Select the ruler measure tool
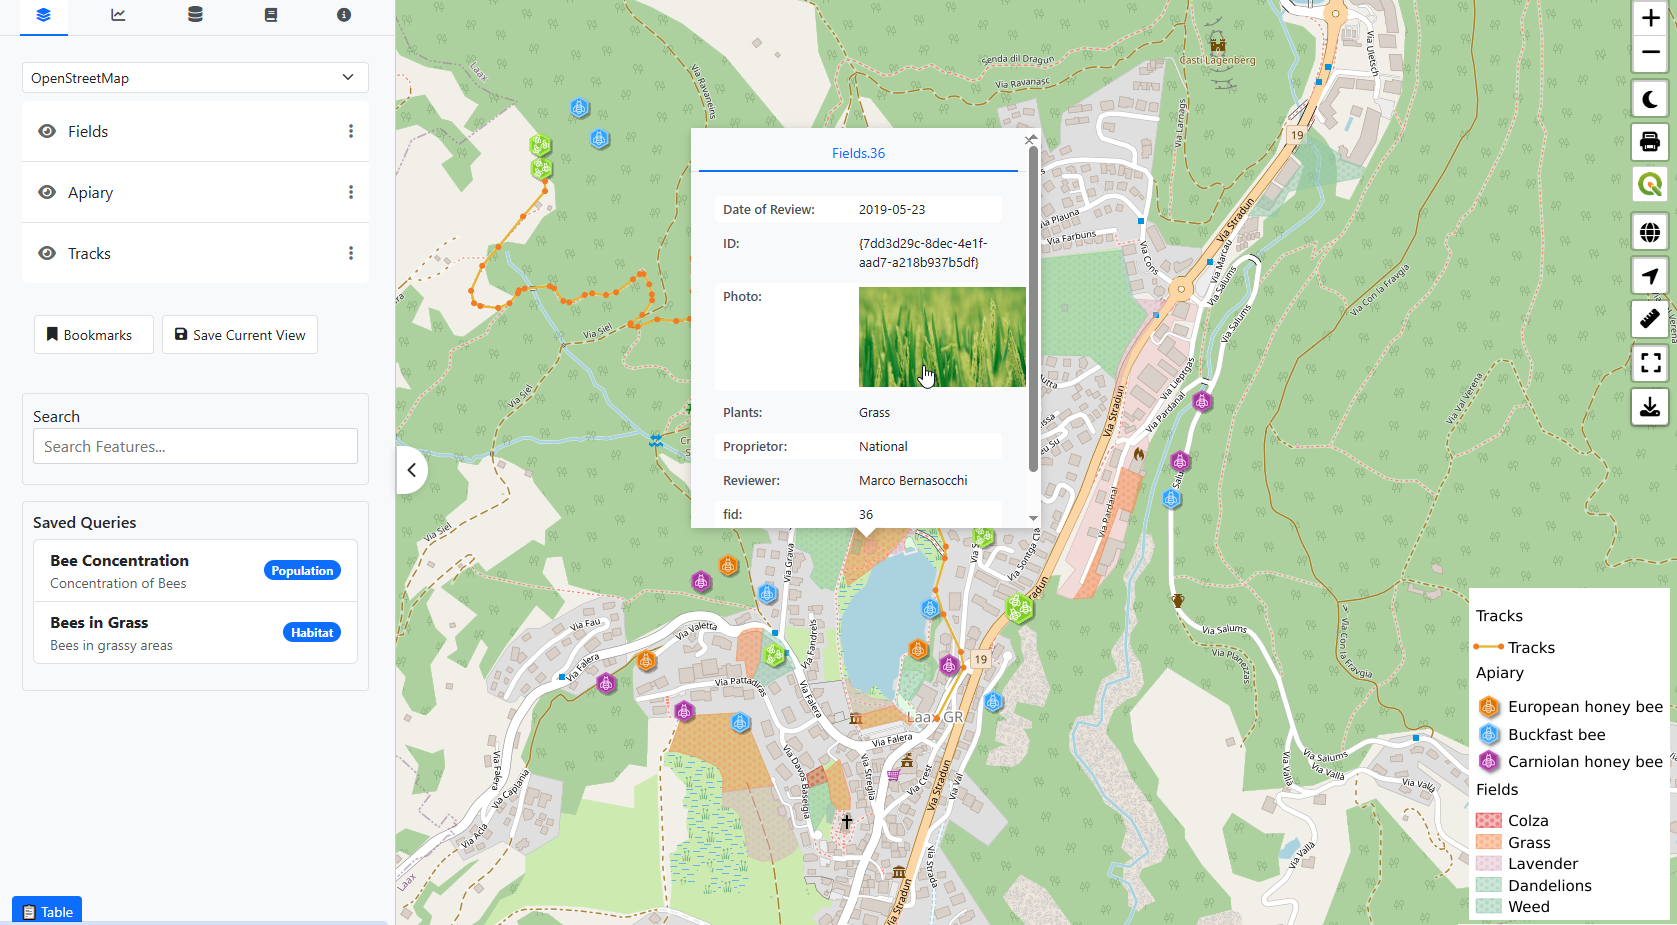The width and height of the screenshot is (1677, 925). click(1650, 319)
